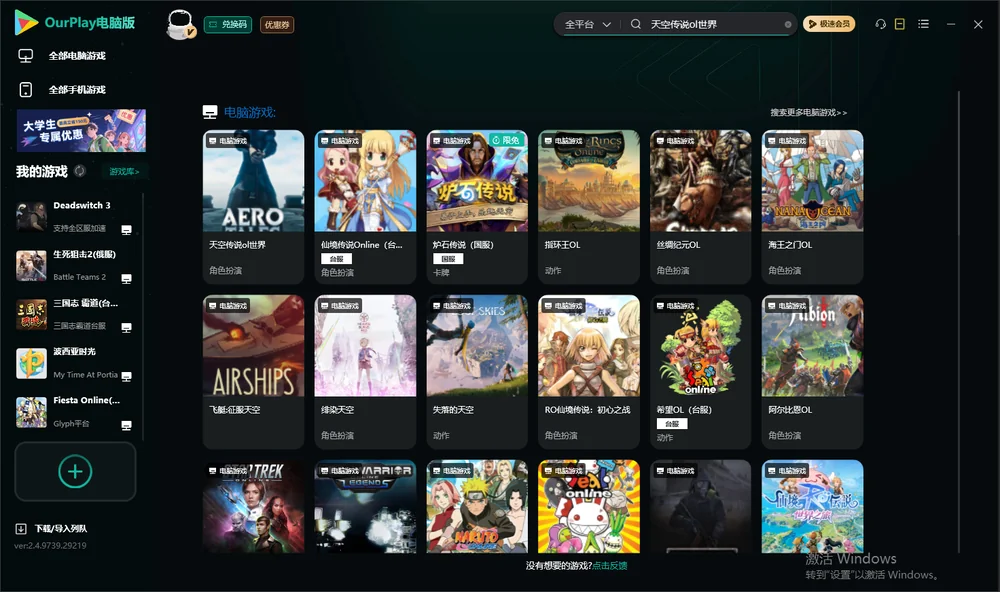Click the search magnifier icon

(636, 24)
